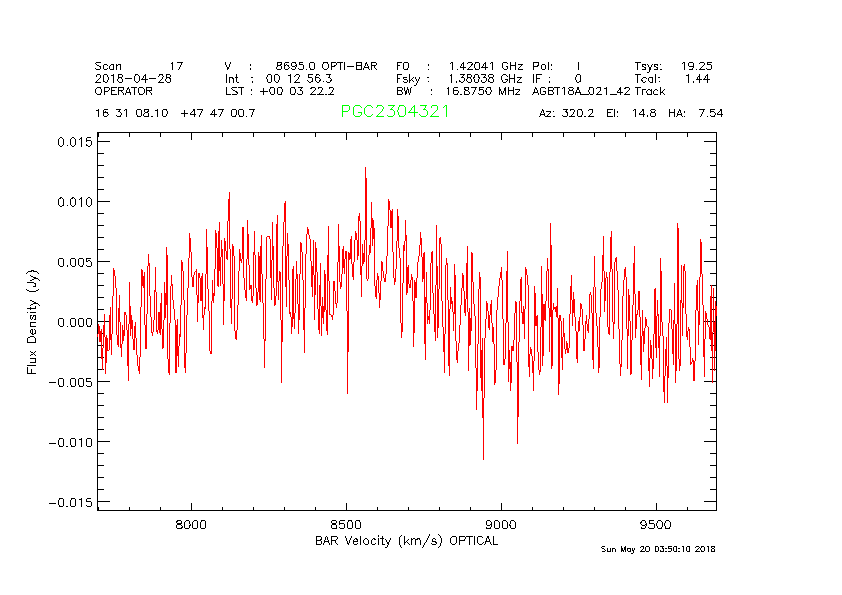Click the 0.010 y-axis tick label

tap(73, 202)
